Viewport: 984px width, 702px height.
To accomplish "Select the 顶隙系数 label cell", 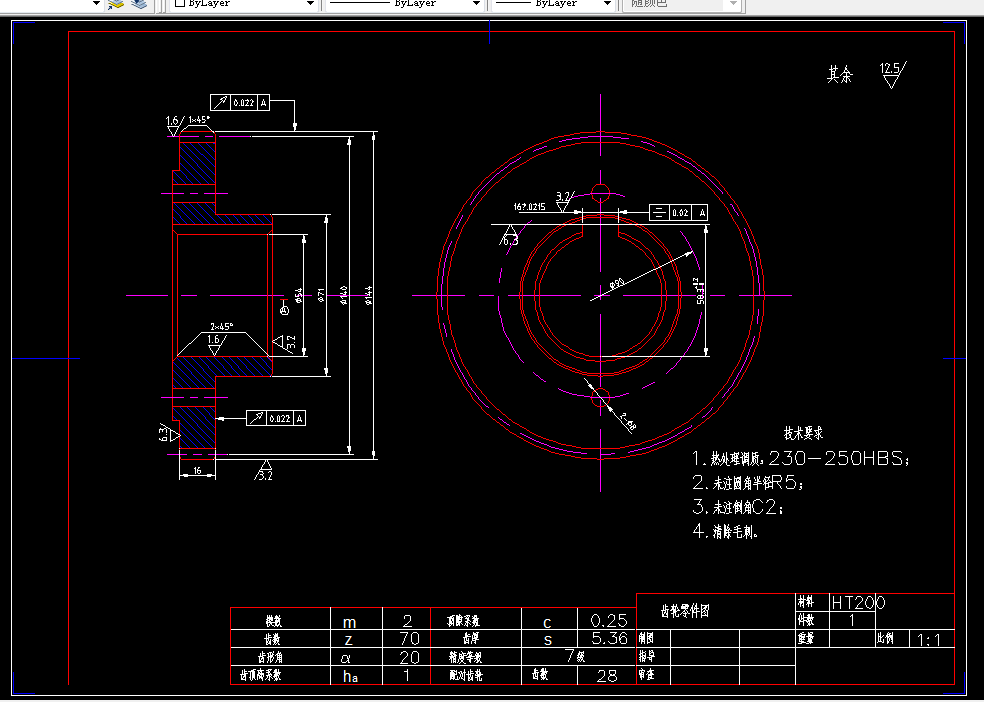I will (x=463, y=620).
